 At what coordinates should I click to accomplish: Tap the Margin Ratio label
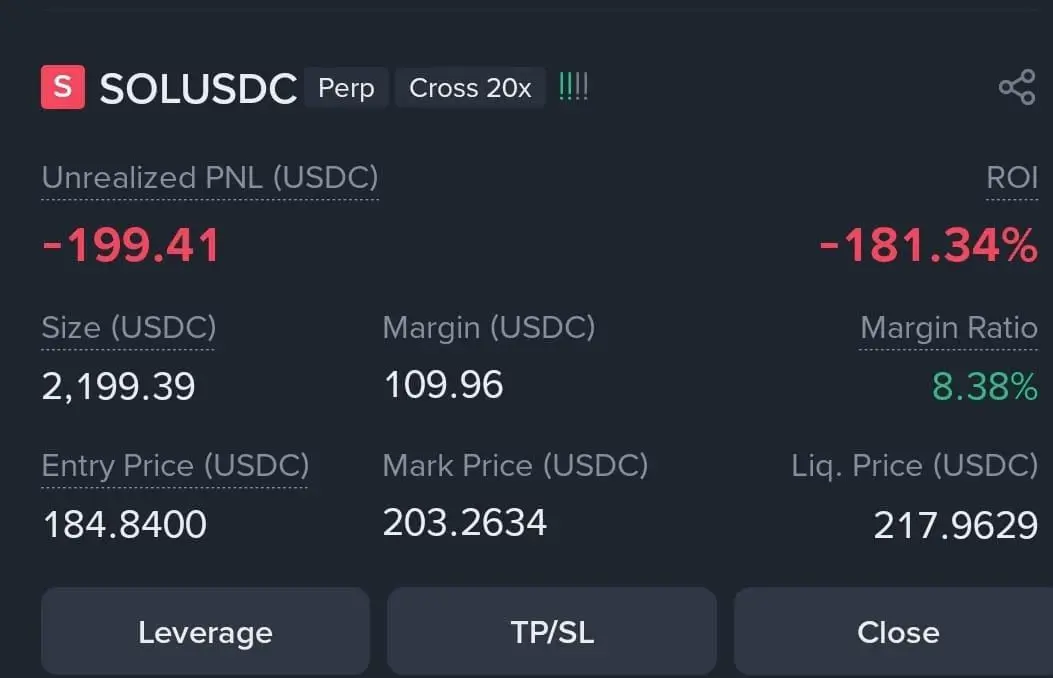click(949, 328)
